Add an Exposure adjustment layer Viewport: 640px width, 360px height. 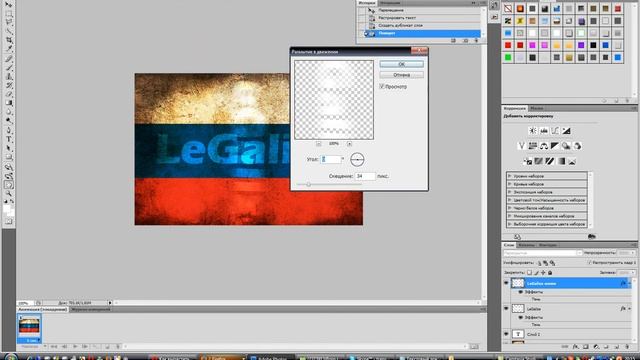click(x=566, y=131)
